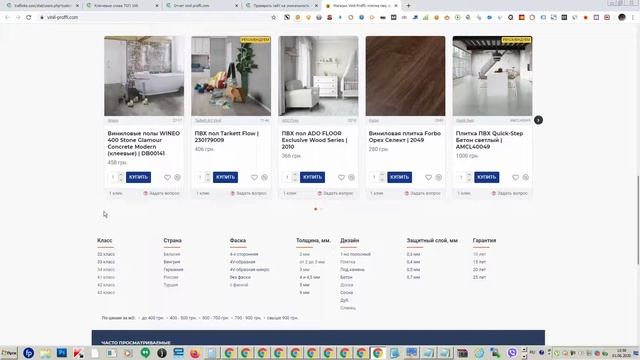Filter by design Под камень
Screen dimensions: 640x360
tap(352, 269)
